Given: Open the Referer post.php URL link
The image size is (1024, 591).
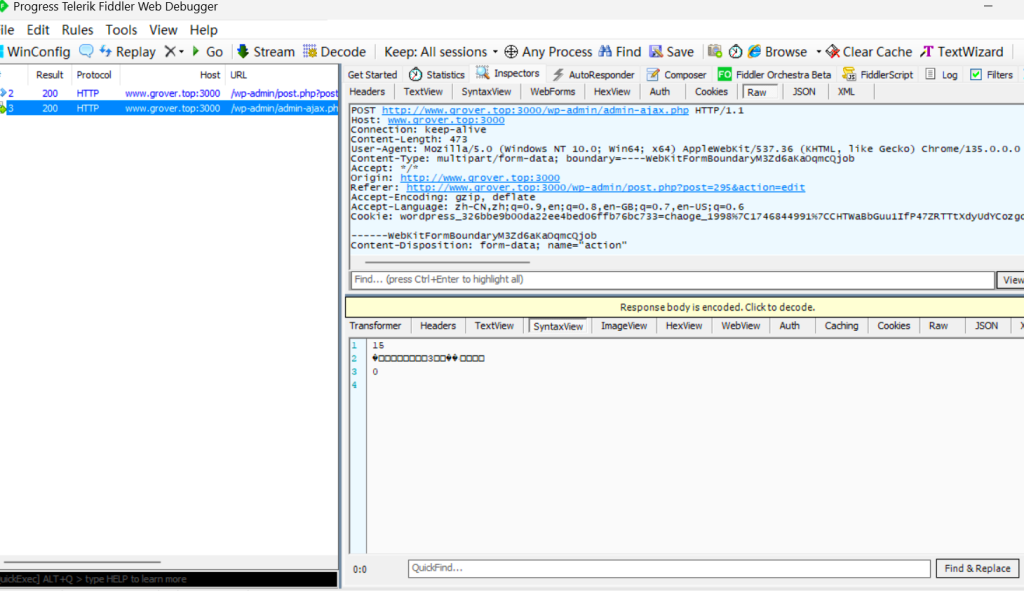Looking at the screenshot, I should 605,187.
